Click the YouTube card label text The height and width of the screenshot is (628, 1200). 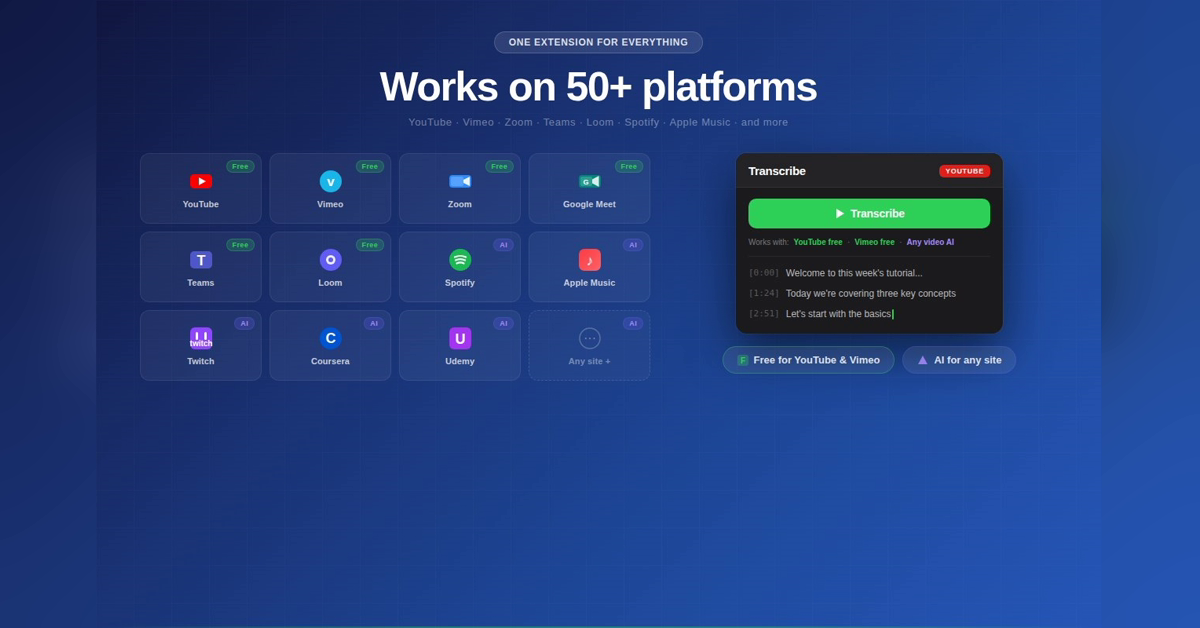(x=201, y=204)
